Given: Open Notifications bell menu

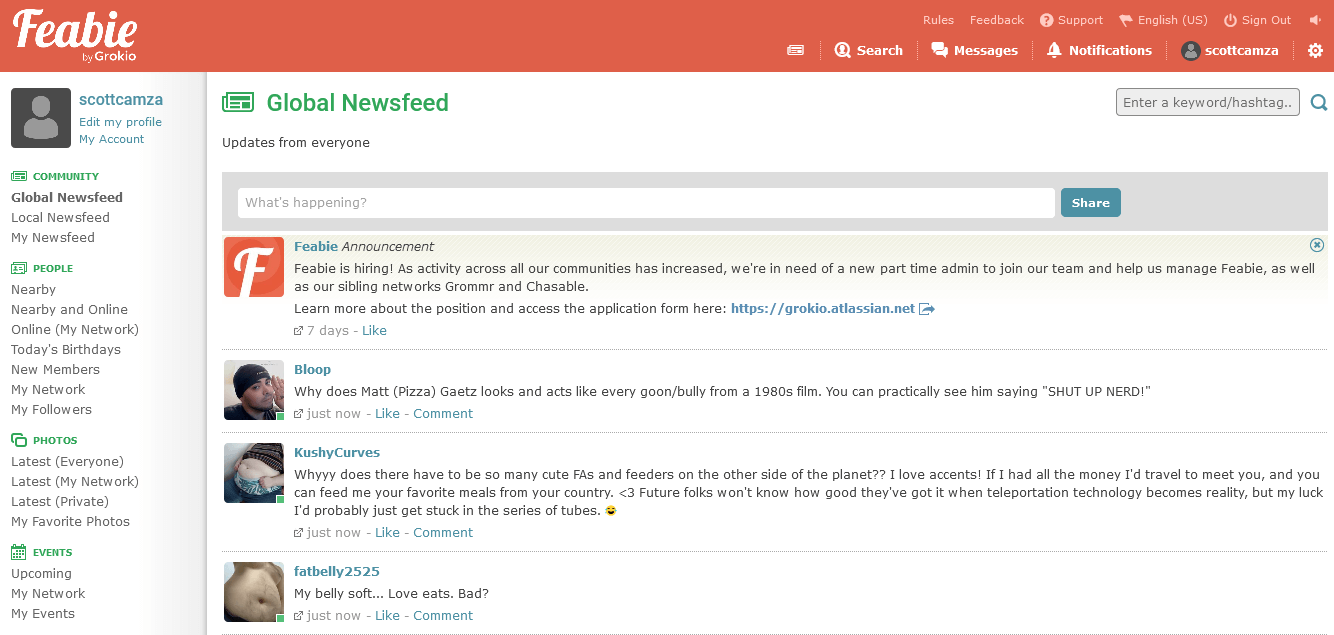Looking at the screenshot, I should coord(1099,50).
